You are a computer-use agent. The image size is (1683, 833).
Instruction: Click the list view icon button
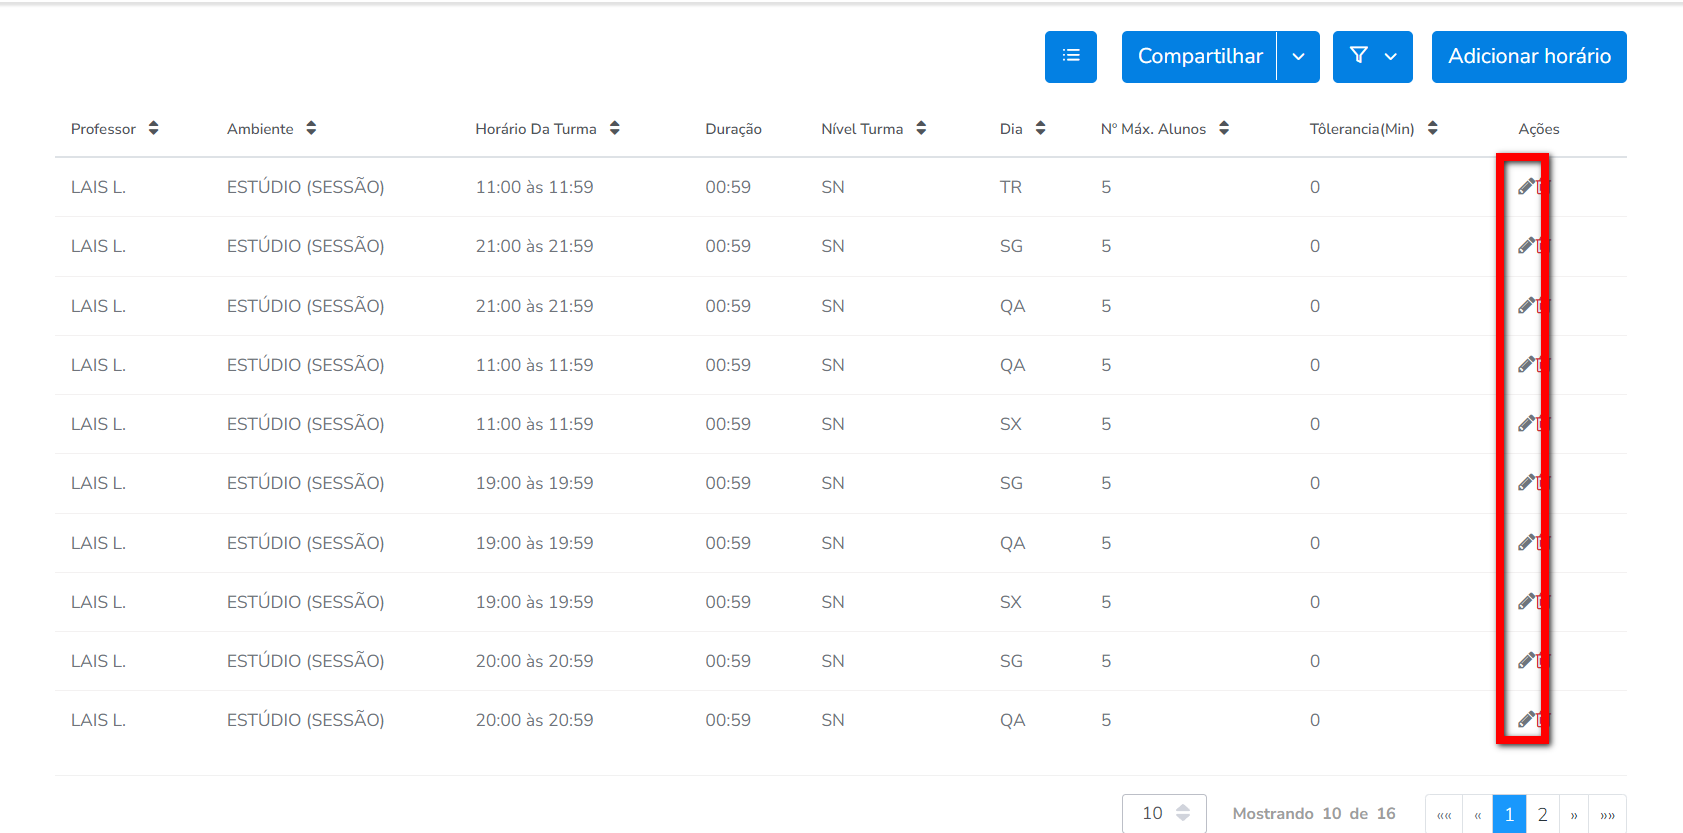(1070, 56)
